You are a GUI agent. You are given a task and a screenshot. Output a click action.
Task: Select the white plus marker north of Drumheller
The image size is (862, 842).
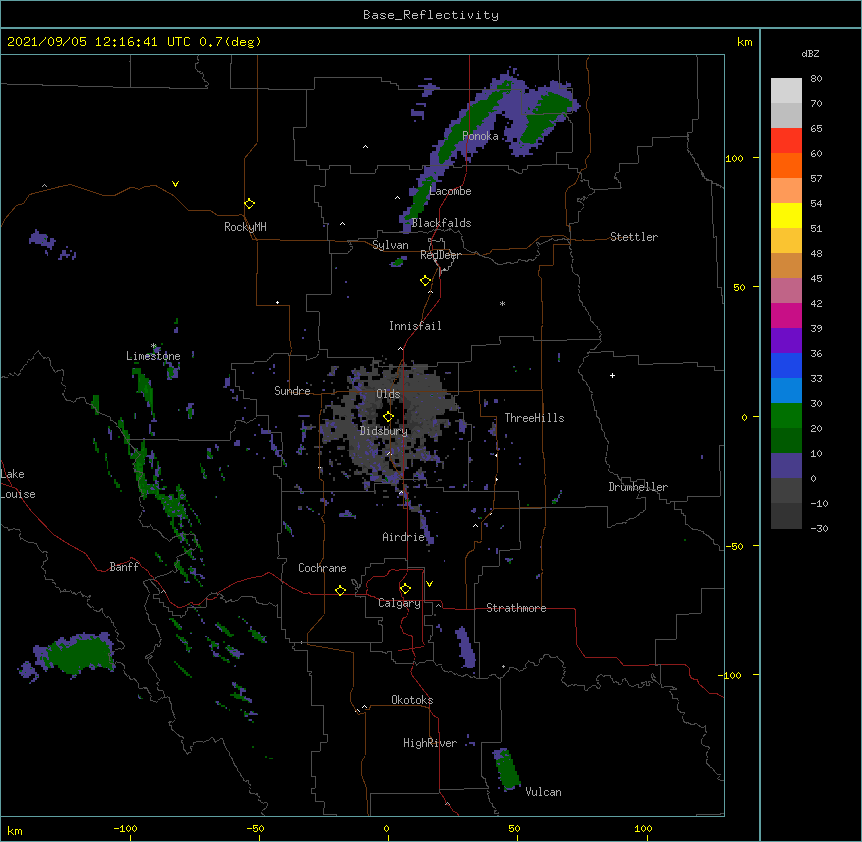tap(612, 375)
